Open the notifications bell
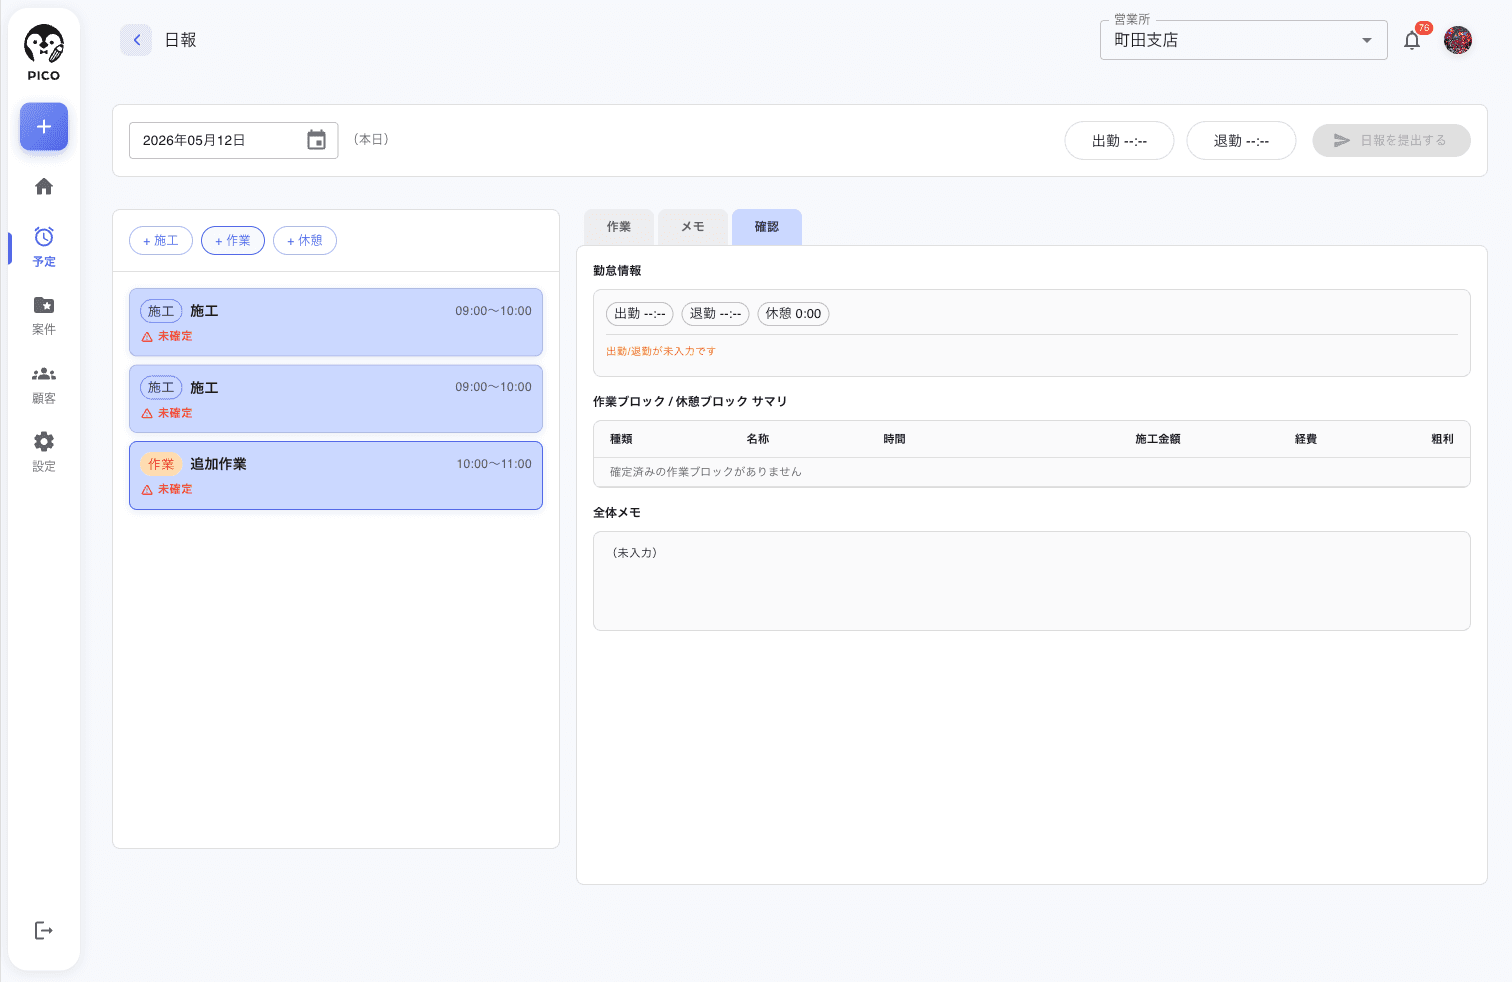This screenshot has height=982, width=1512. [x=1412, y=40]
